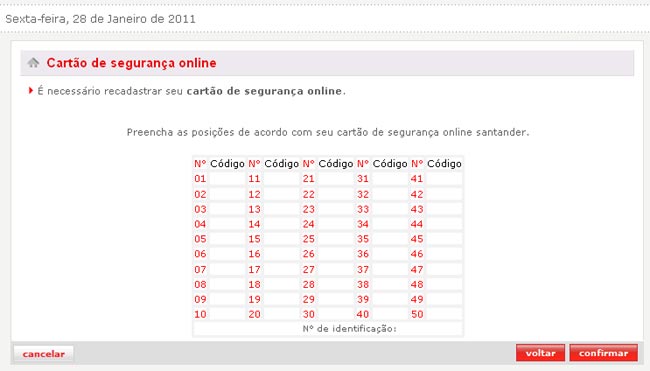
Task: Activate the código box for number 48
Action: point(444,284)
